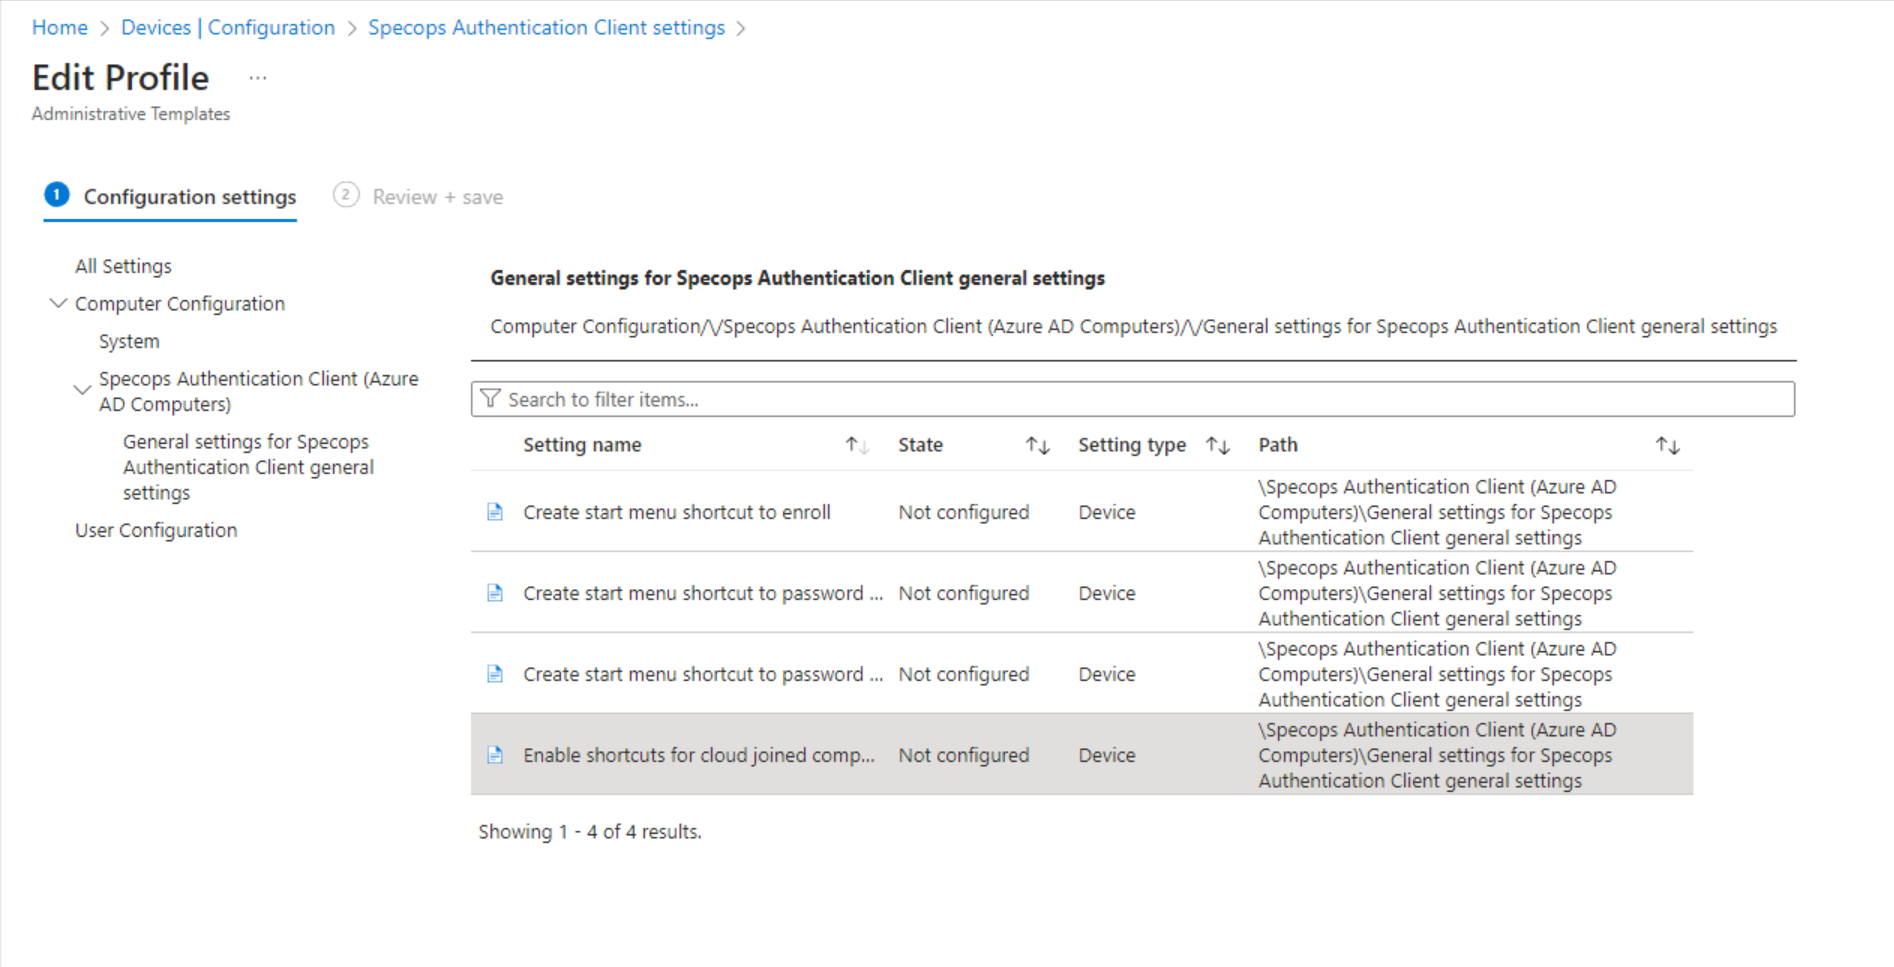Click Path cell of Enable shortcuts row
Screen dimensions: 1894x967
click(x=1437, y=755)
